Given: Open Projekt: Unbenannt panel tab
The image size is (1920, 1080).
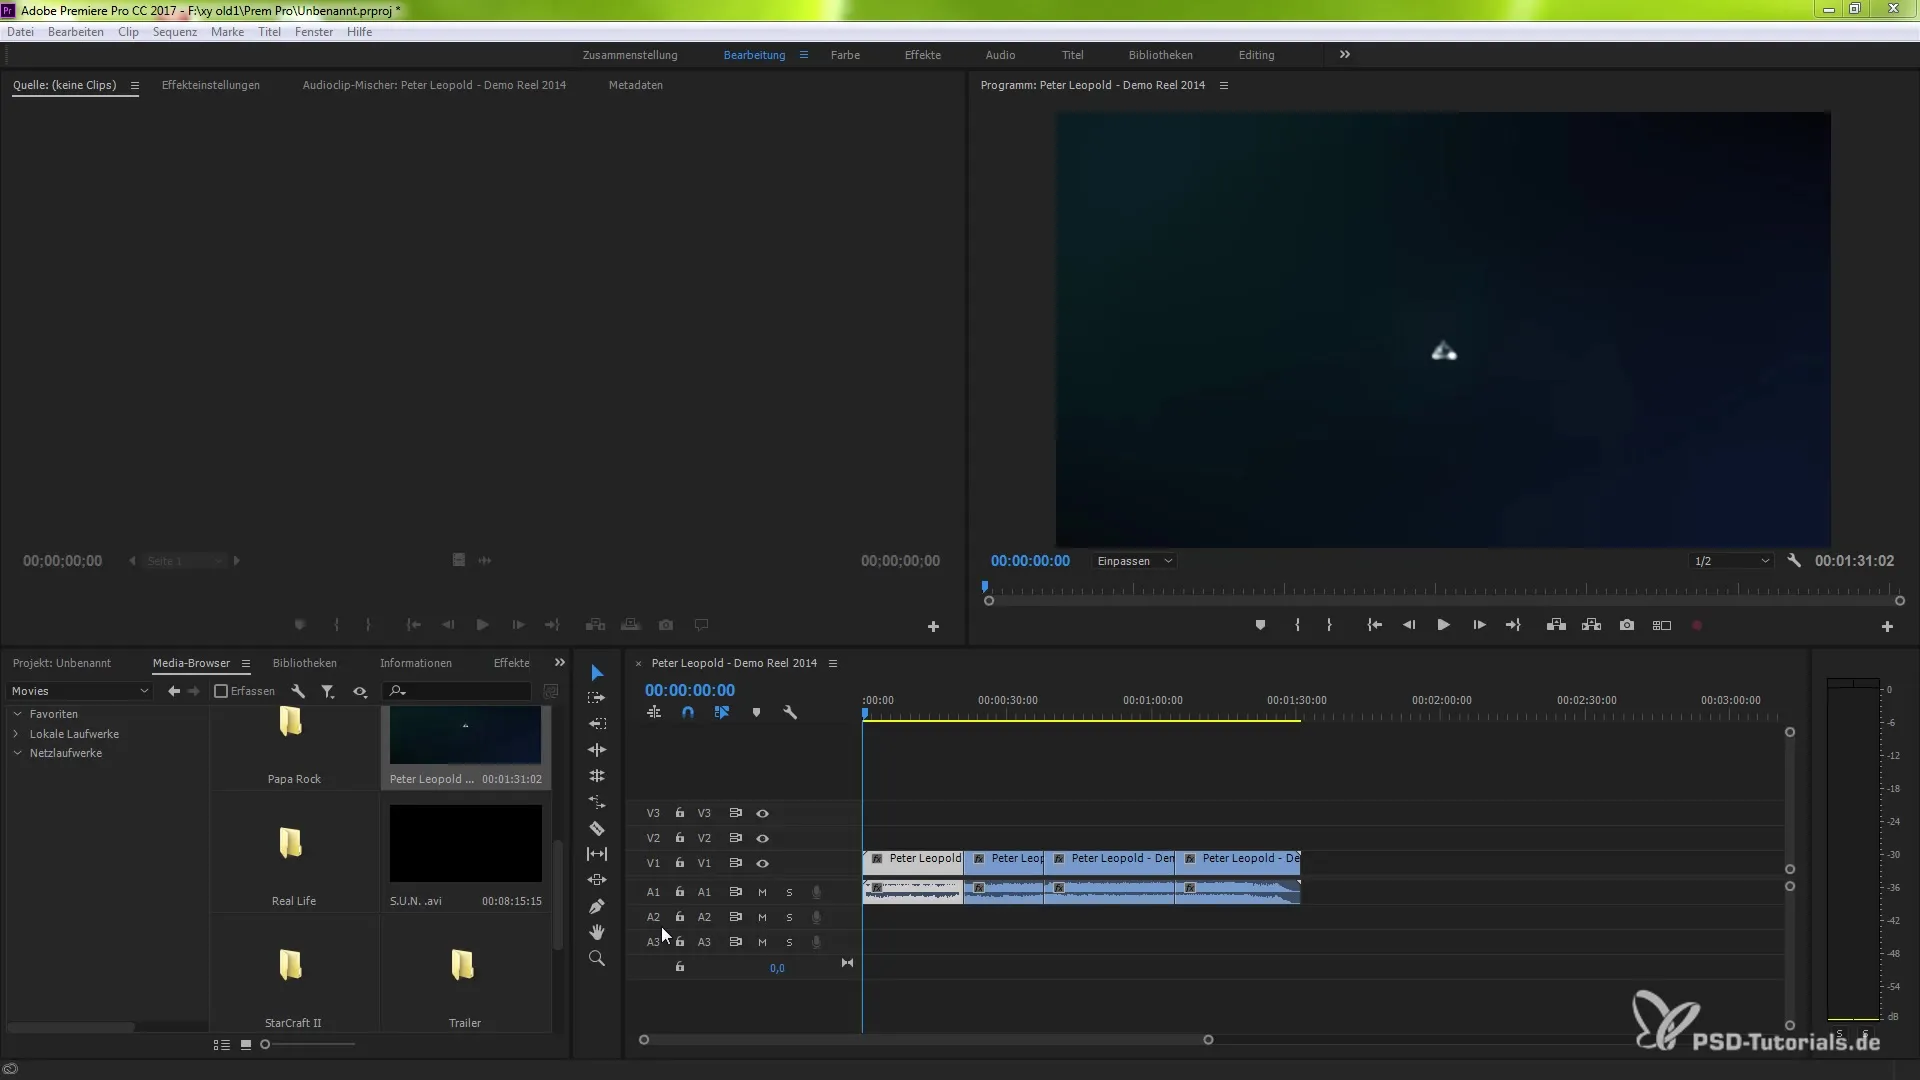Looking at the screenshot, I should [62, 663].
